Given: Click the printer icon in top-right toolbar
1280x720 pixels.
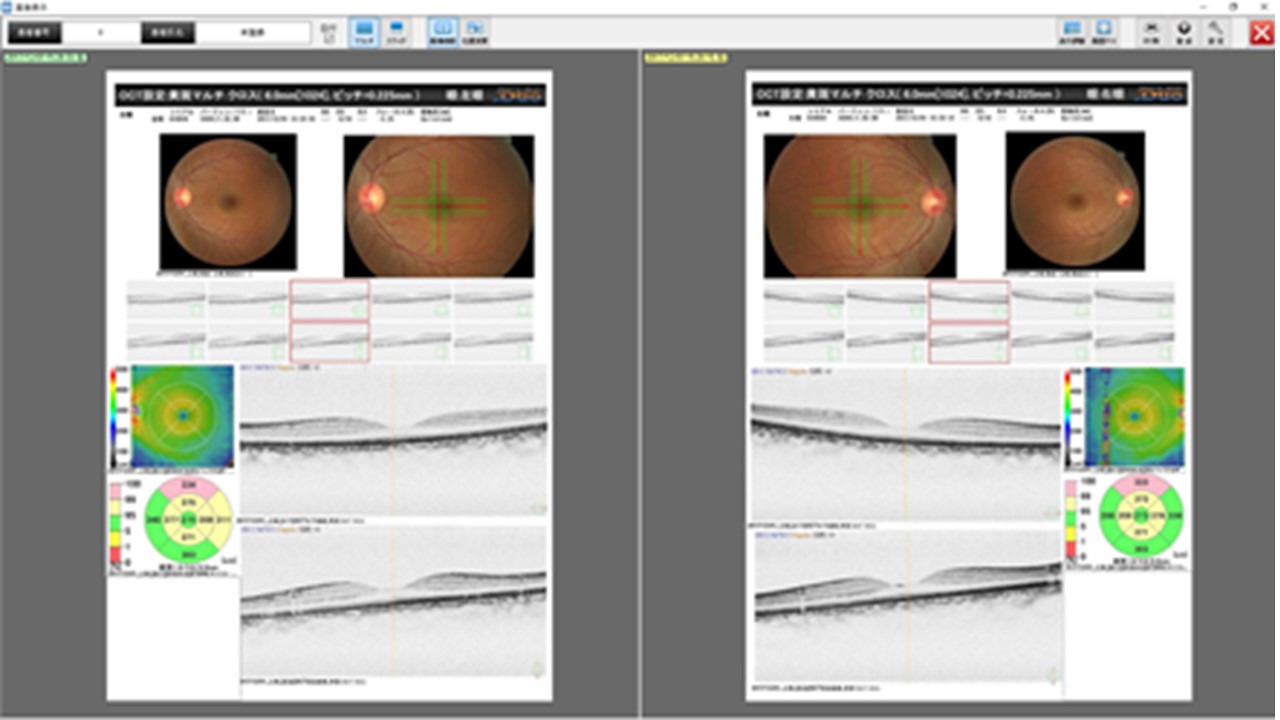Looking at the screenshot, I should tap(1151, 32).
